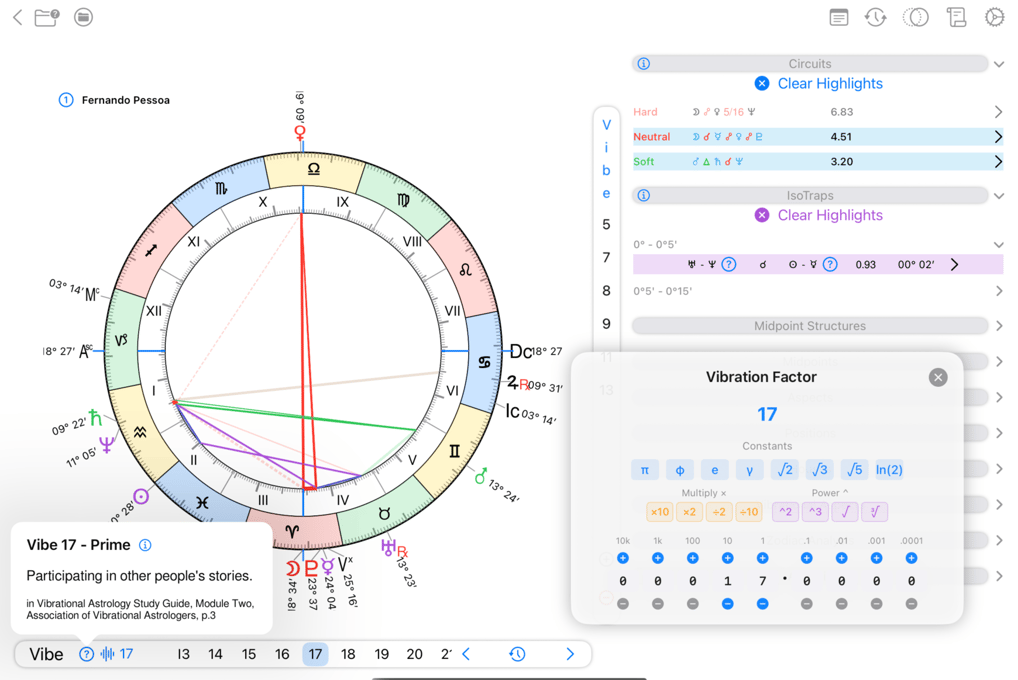Clear IsoTraps highlights with purple X
1018x680 pixels.
[x=762, y=215]
